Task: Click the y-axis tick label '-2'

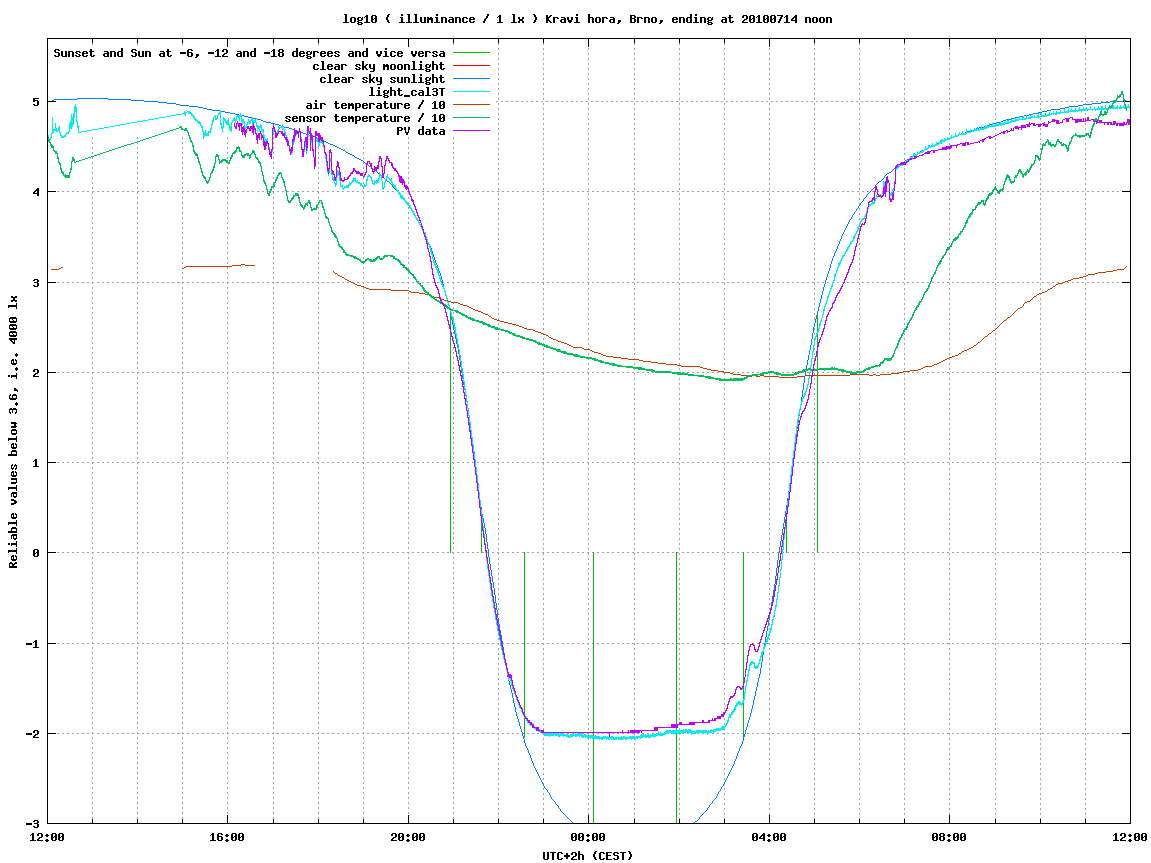Action: 33,734
